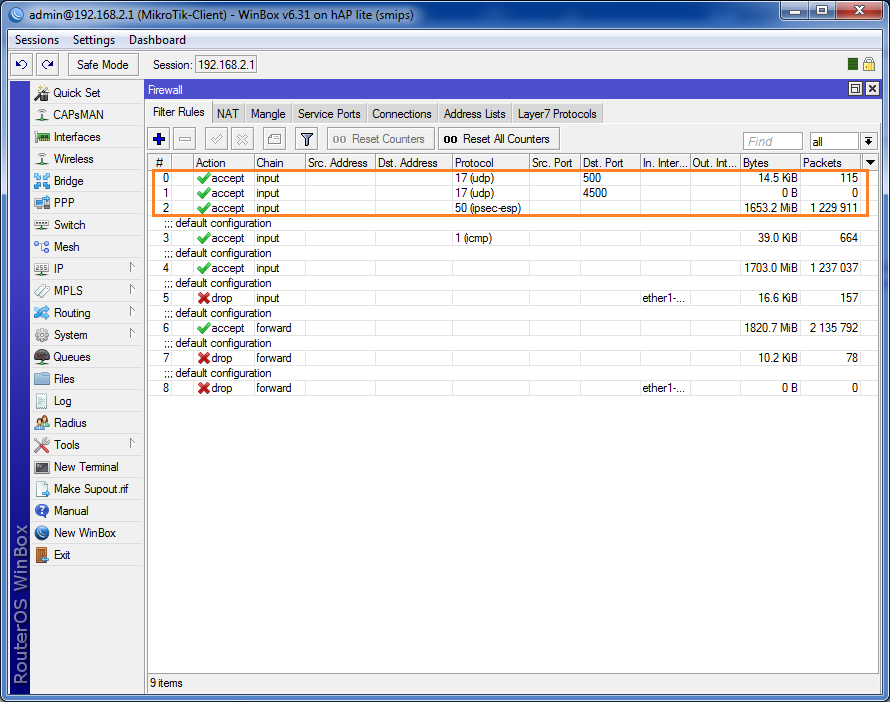Click the padlock icon at top right

click(x=869, y=64)
